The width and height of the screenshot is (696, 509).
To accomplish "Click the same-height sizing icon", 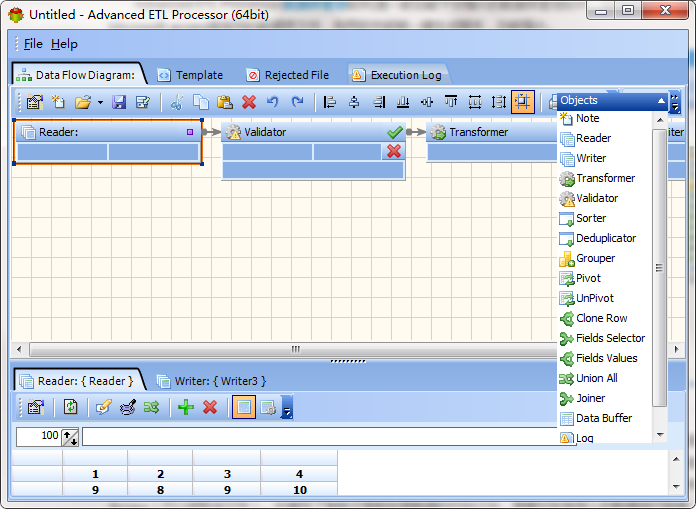I will tap(499, 102).
